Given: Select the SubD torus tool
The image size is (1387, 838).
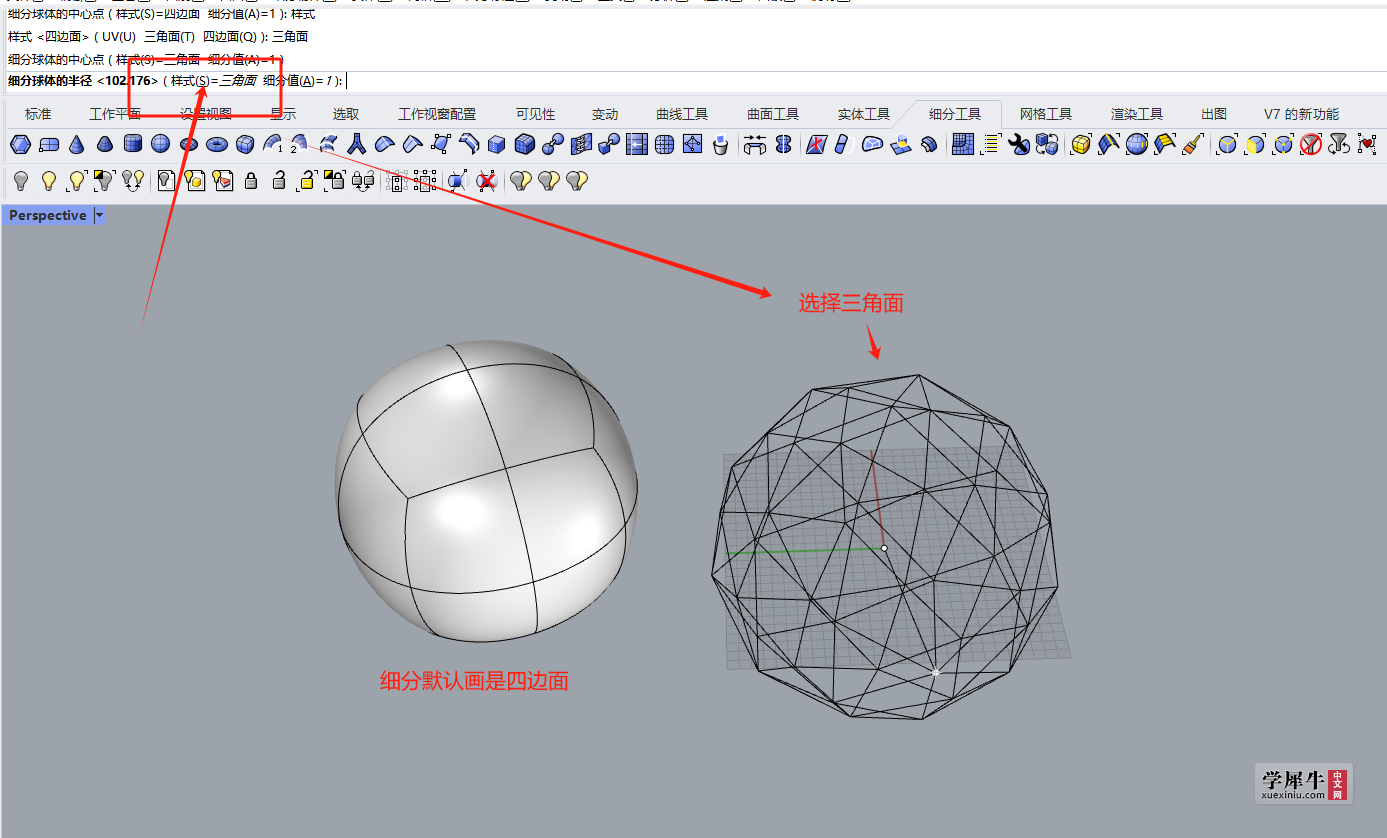Looking at the screenshot, I should point(217,146).
